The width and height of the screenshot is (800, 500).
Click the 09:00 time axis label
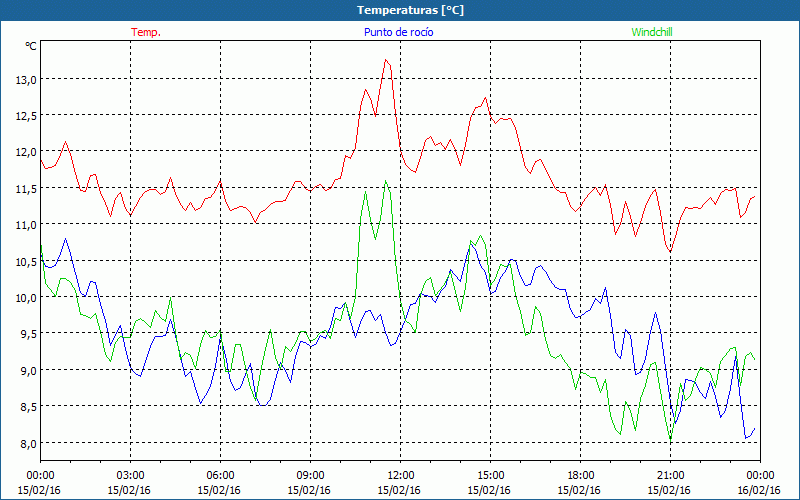tap(310, 476)
